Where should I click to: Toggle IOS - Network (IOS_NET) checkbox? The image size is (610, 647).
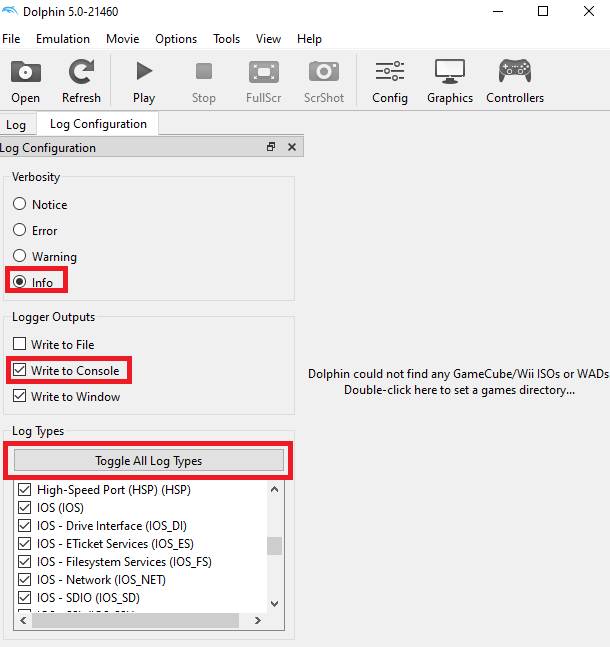[25, 580]
